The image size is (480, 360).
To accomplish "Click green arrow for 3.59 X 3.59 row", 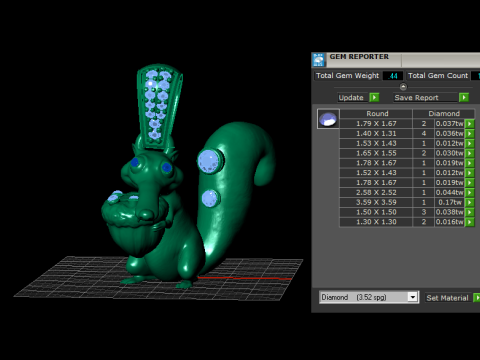I will coord(469,202).
